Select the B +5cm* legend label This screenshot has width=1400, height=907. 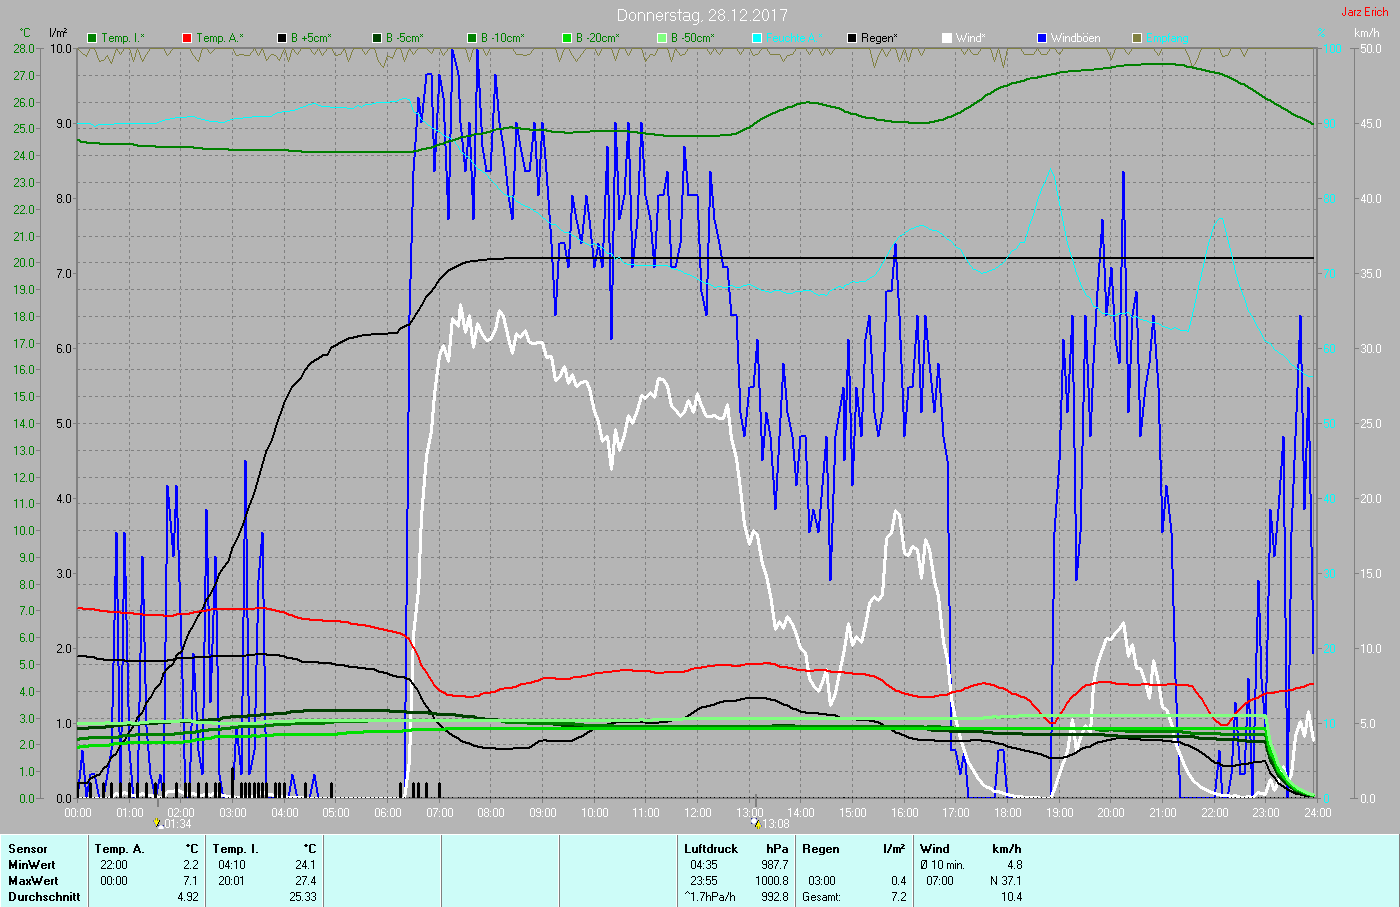(x=311, y=38)
